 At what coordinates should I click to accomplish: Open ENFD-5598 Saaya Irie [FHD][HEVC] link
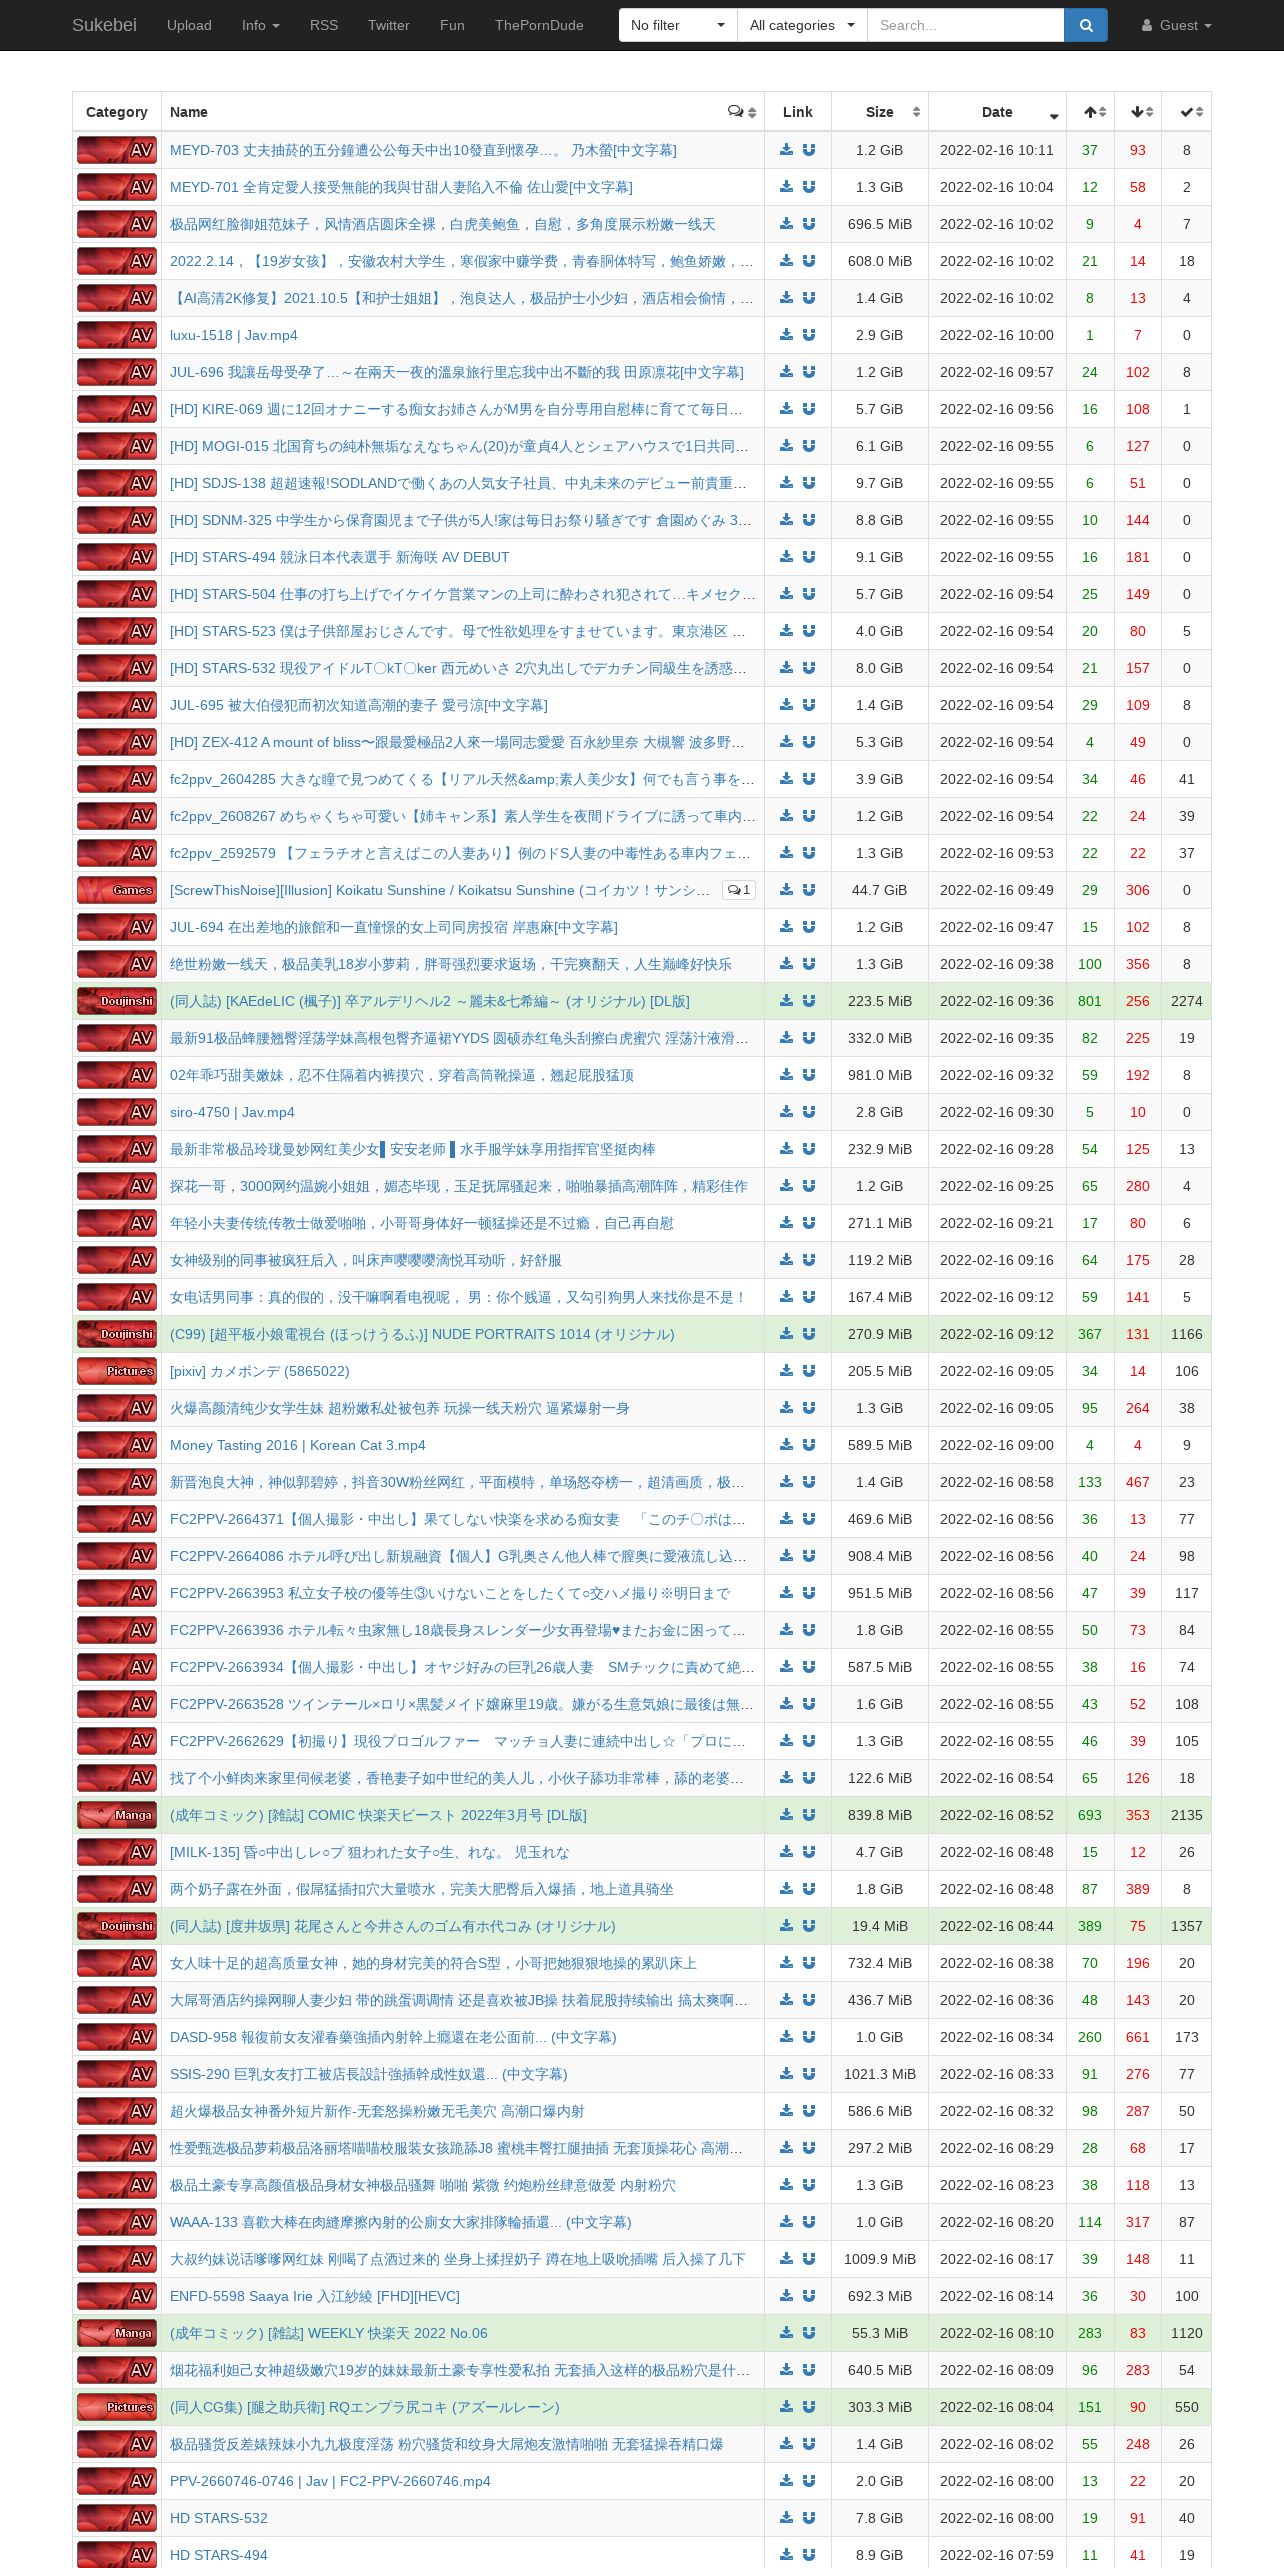315,2296
